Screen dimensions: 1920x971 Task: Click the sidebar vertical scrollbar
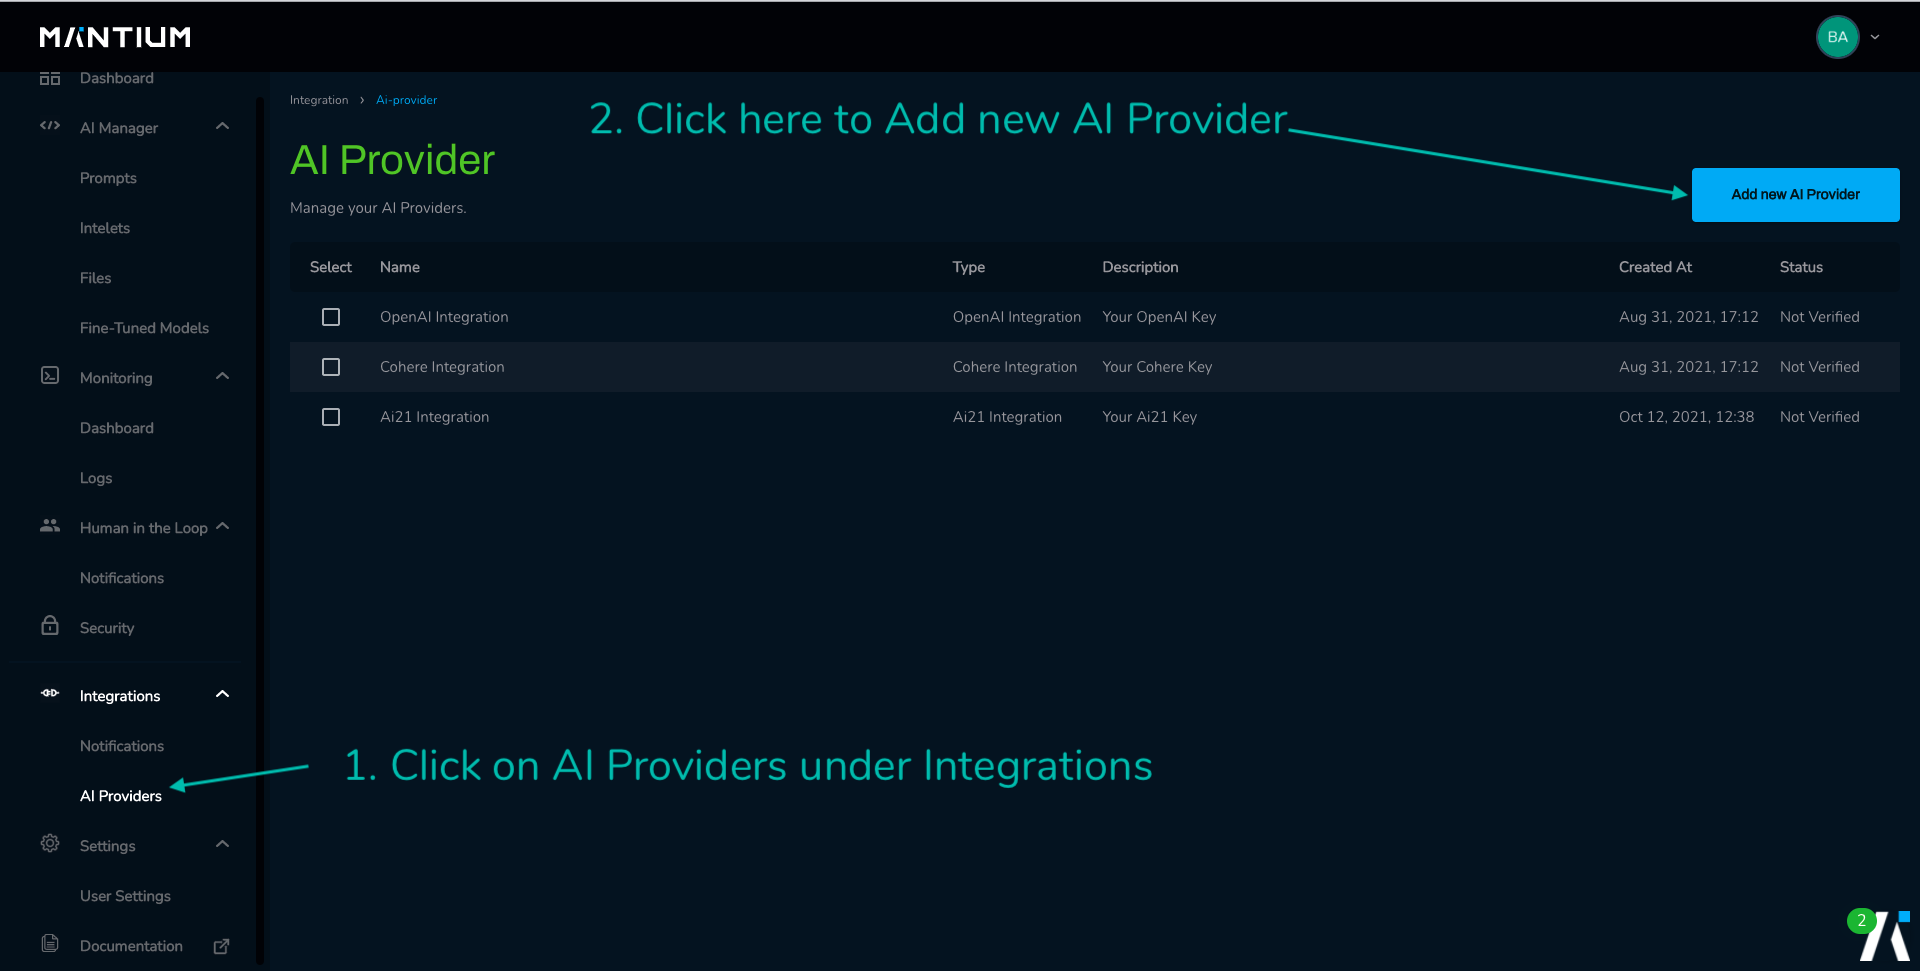tap(259, 530)
